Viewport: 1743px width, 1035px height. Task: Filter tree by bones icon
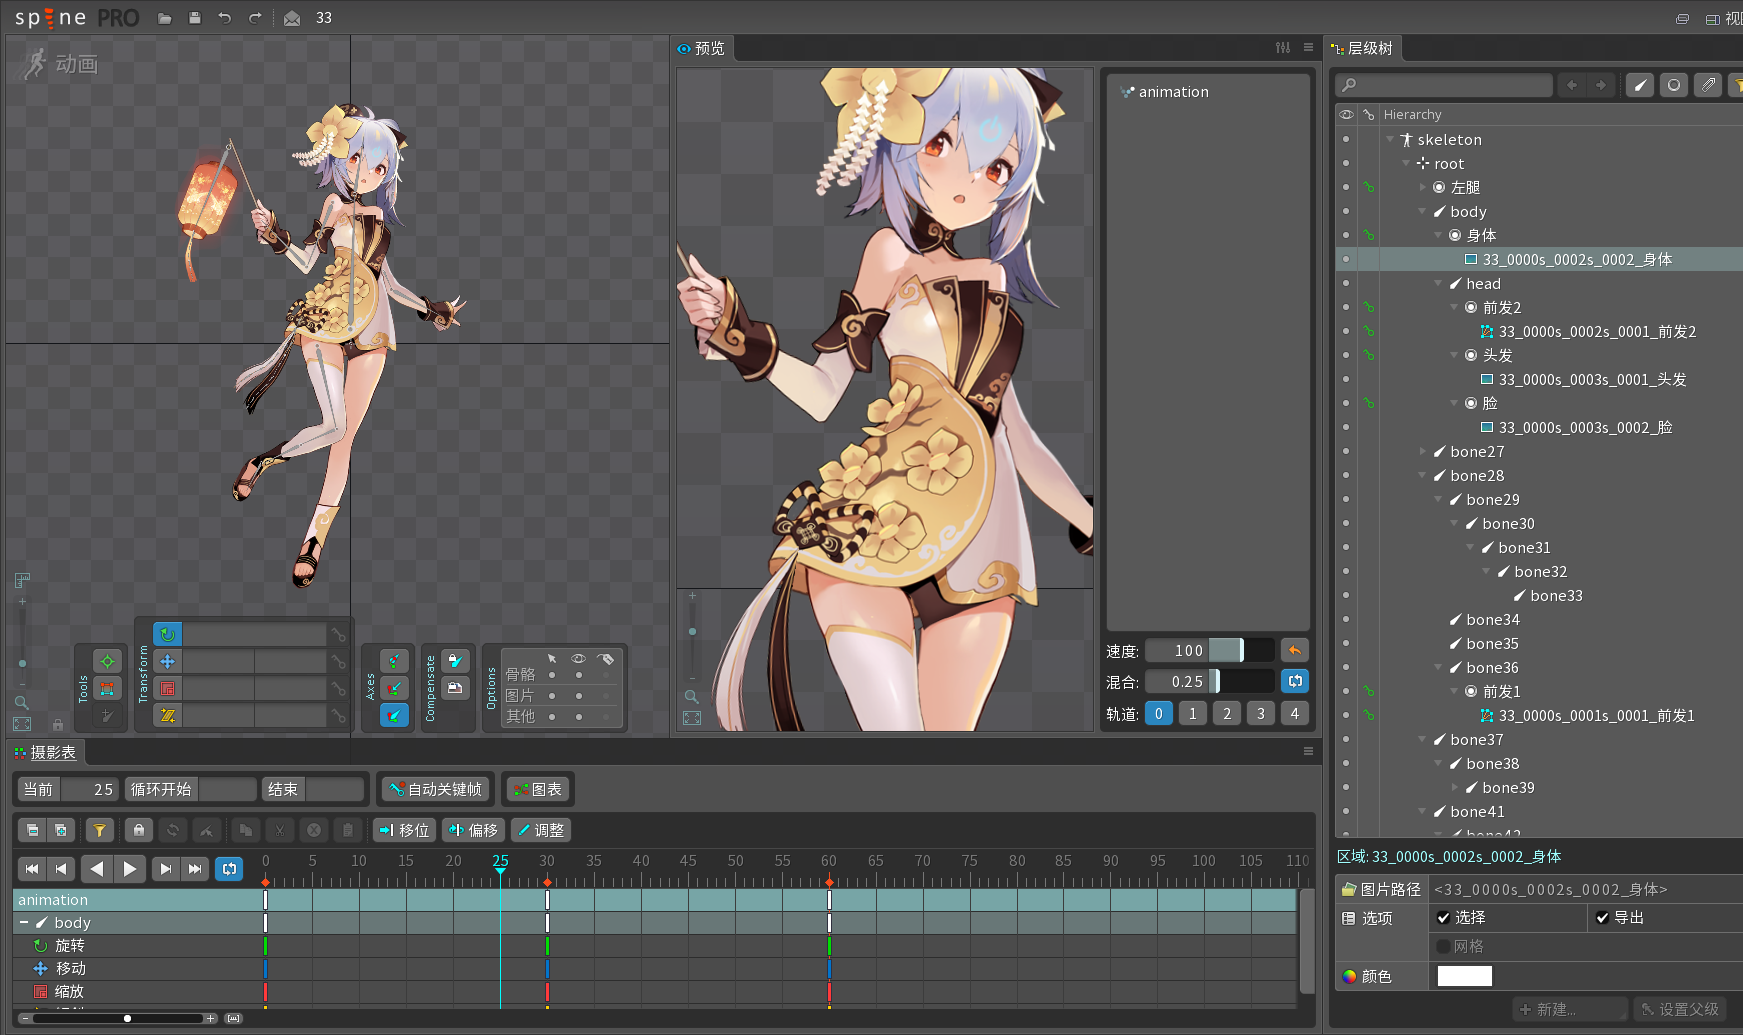pyautogui.click(x=1640, y=85)
